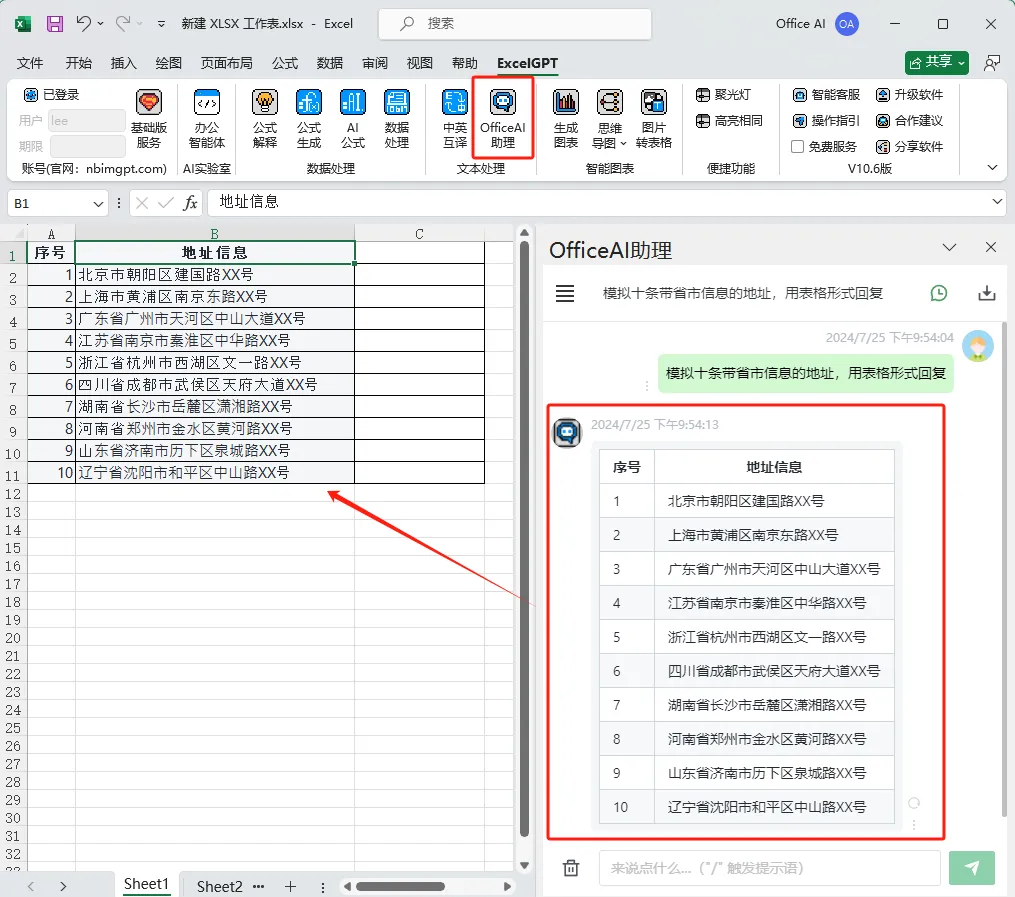Open the 中英互译 translation tool
The width and height of the screenshot is (1015, 897).
pos(454,119)
